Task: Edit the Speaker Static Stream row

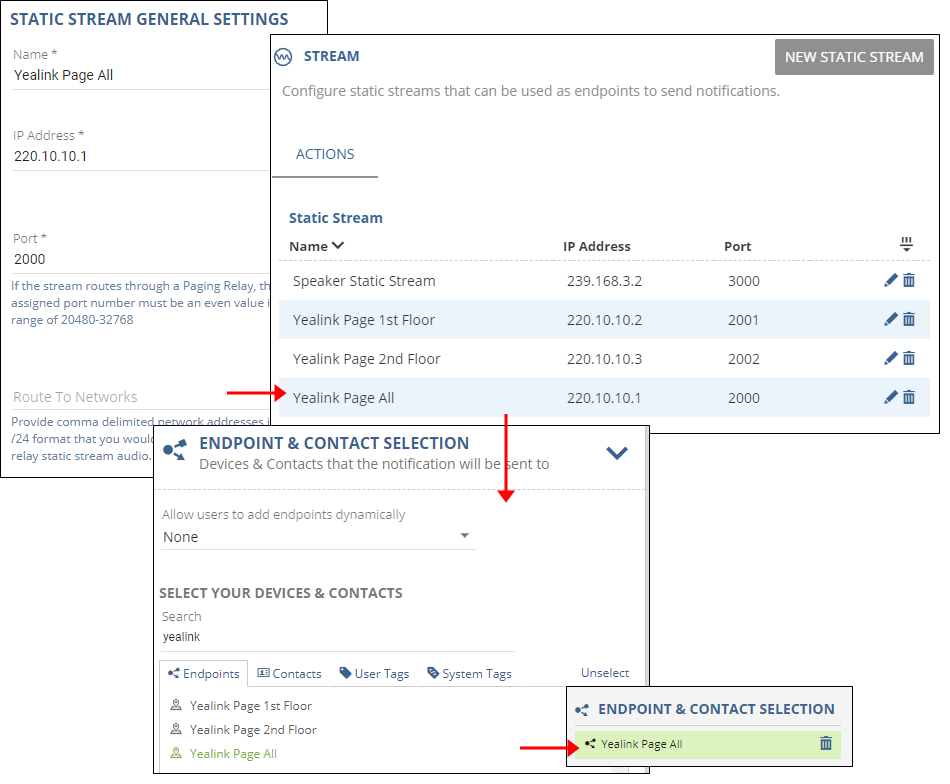Action: tap(890, 280)
